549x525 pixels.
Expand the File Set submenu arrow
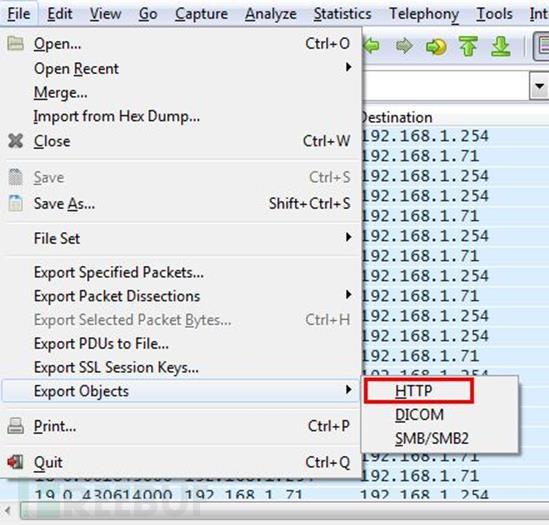tap(348, 237)
